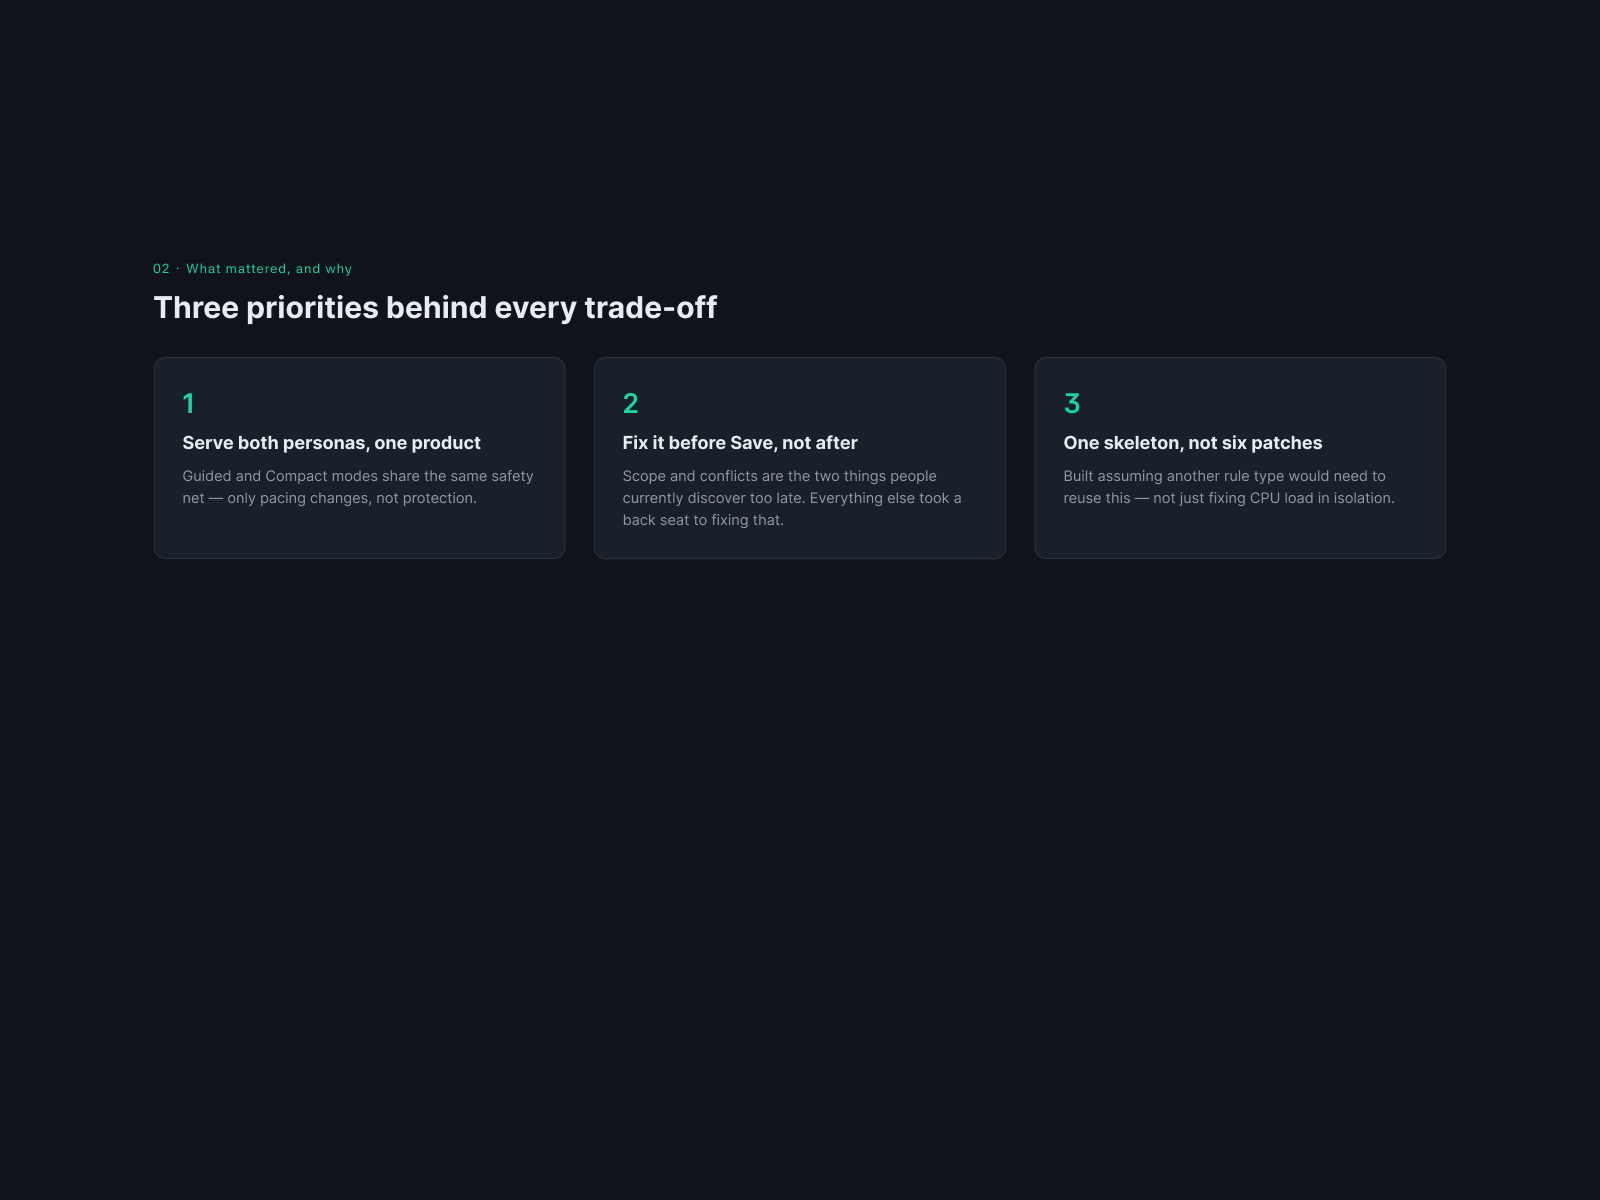Click the '02 · What mattered, and why' label
This screenshot has width=1600, height=1200.
pos(253,269)
